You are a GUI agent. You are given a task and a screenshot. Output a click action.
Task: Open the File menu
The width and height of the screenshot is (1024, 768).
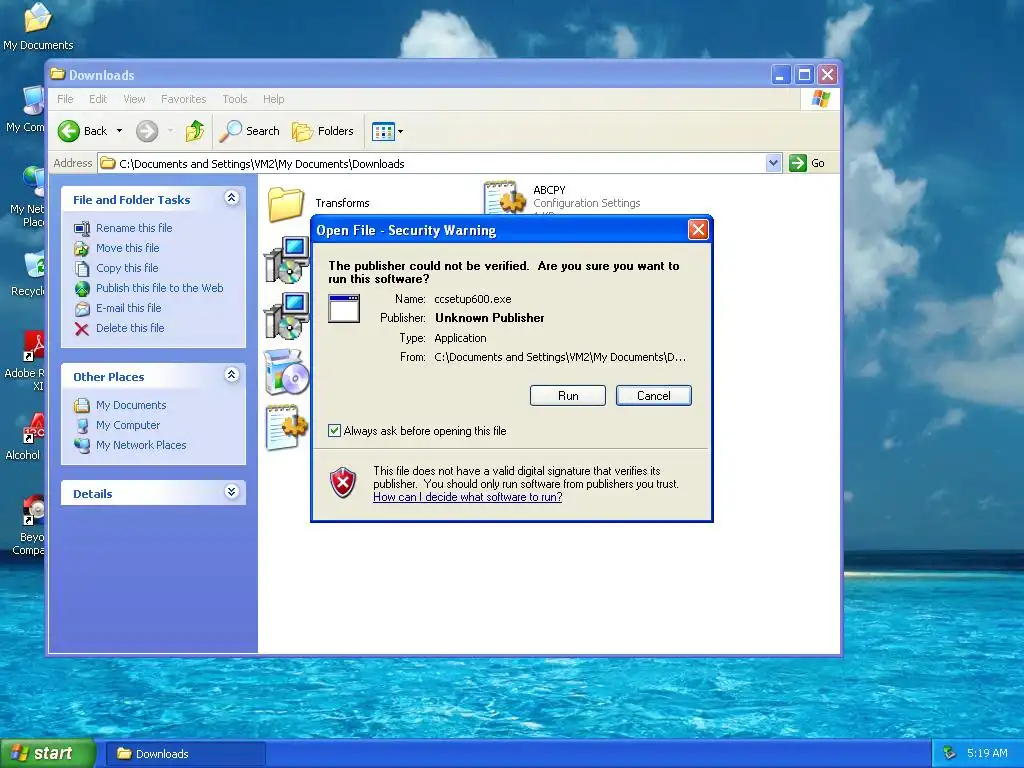pyautogui.click(x=65, y=99)
